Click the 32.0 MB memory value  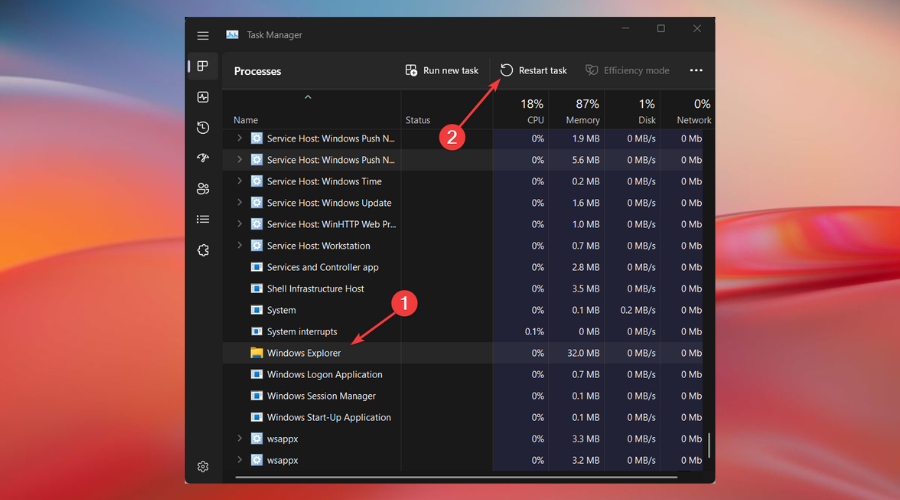[583, 353]
